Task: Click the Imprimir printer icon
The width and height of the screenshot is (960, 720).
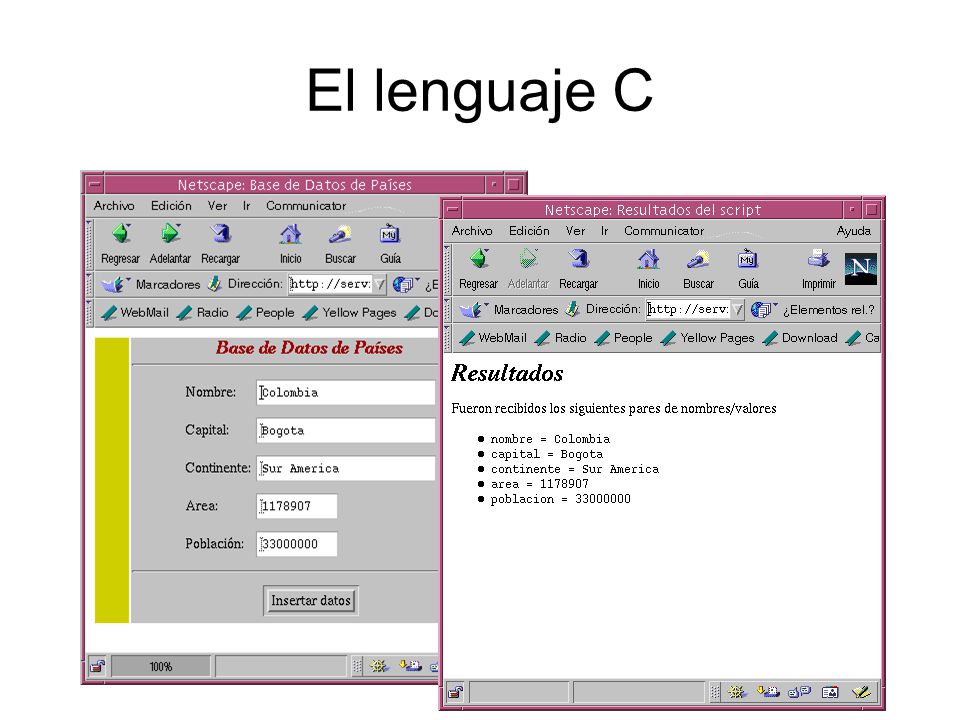Action: click(x=819, y=260)
